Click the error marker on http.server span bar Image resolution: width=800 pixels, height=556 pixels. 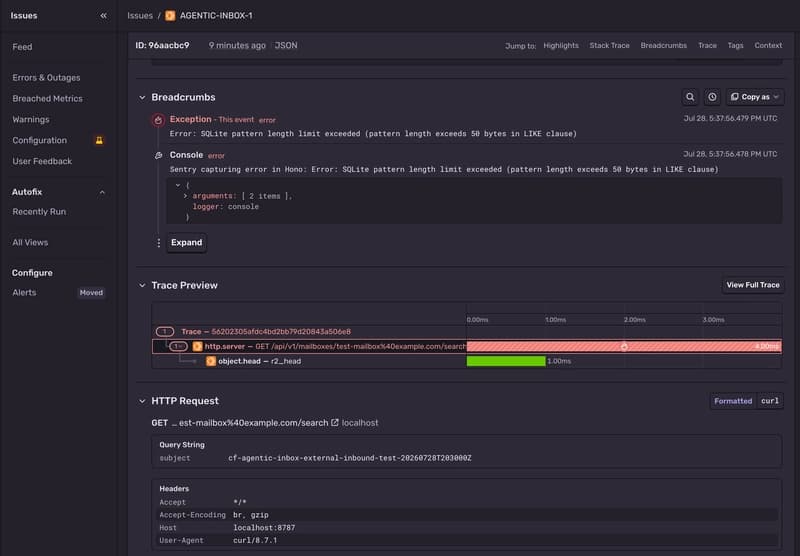pyautogui.click(x=624, y=346)
